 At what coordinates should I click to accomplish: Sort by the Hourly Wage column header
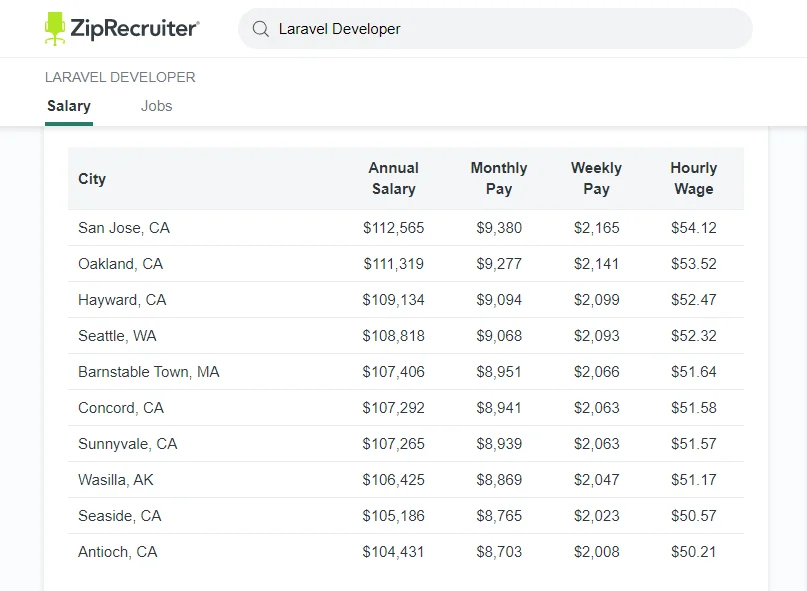[693, 178]
